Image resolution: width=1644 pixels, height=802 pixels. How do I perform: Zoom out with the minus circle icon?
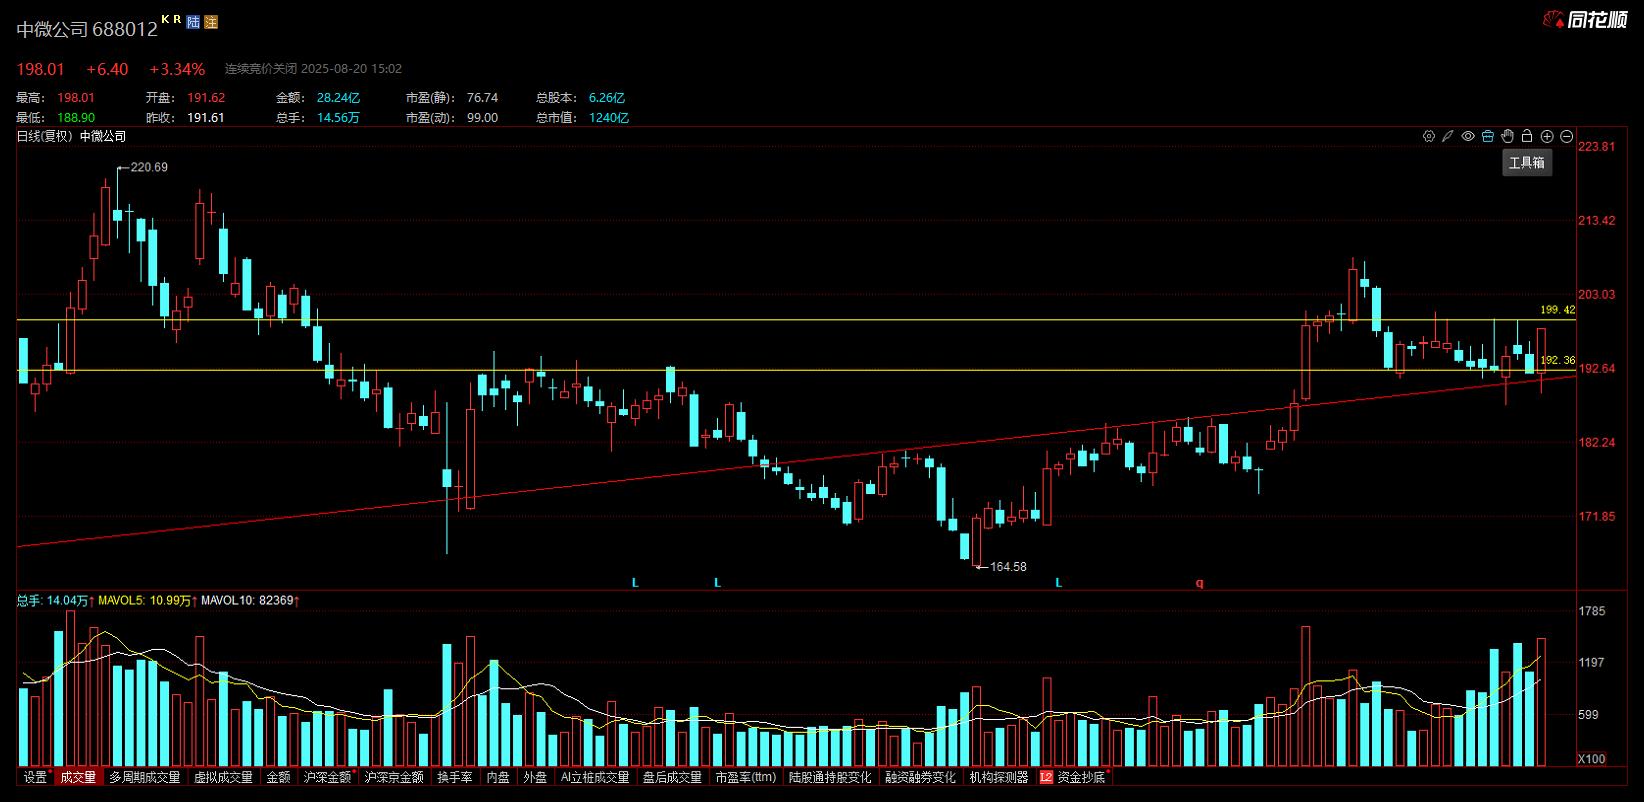click(x=1567, y=136)
